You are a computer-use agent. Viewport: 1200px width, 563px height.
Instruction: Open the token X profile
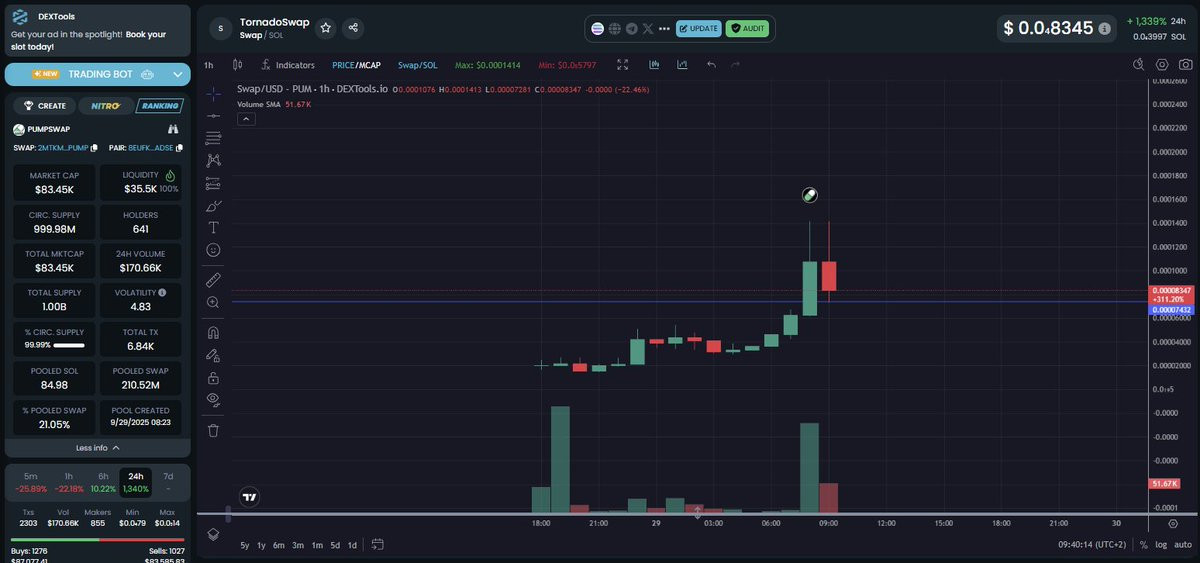648,29
